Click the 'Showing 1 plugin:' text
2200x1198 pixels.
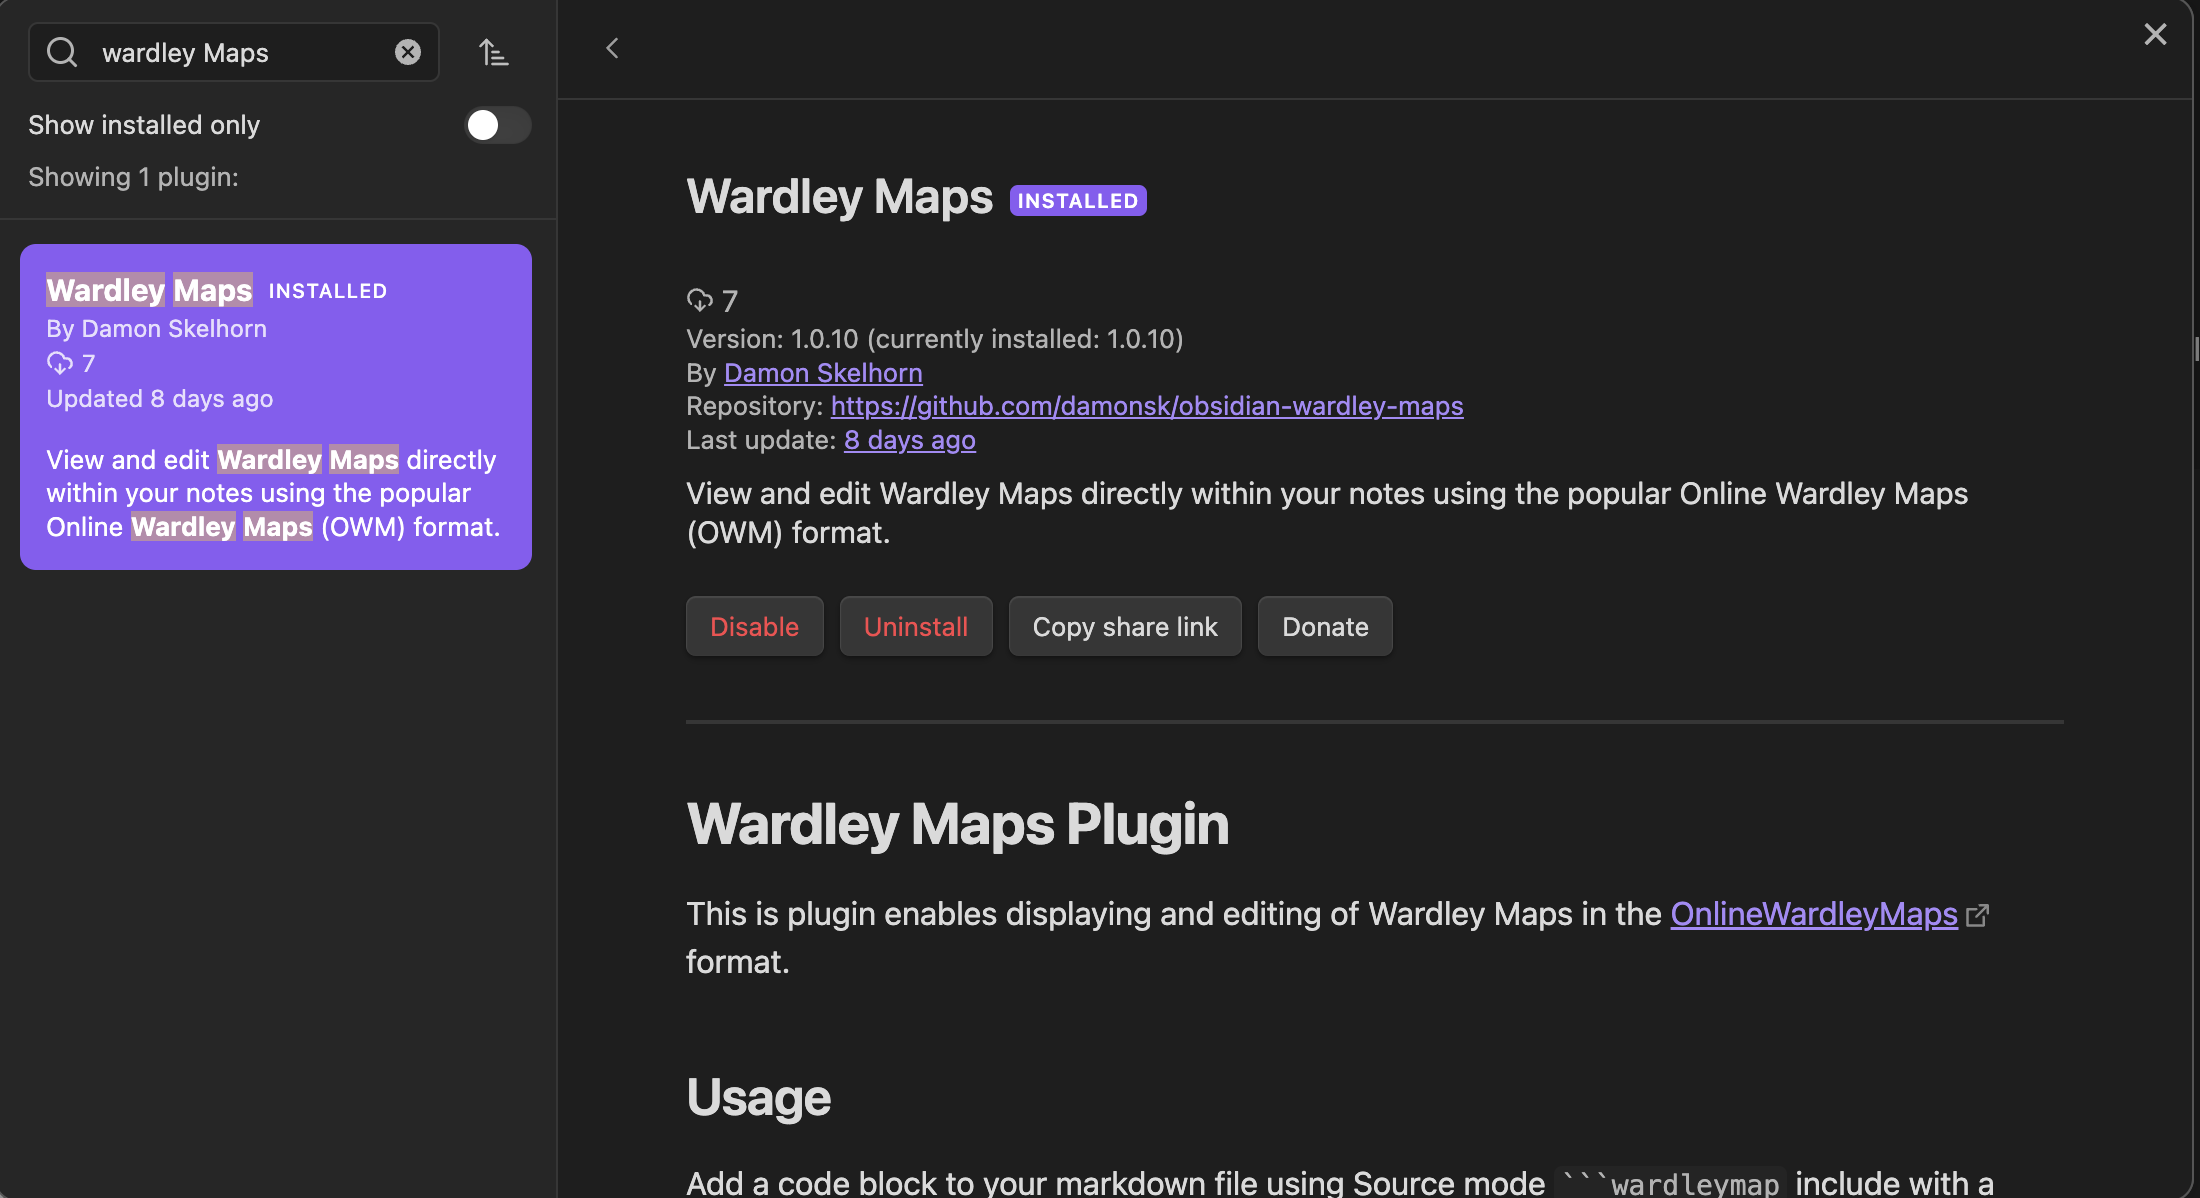tap(133, 177)
